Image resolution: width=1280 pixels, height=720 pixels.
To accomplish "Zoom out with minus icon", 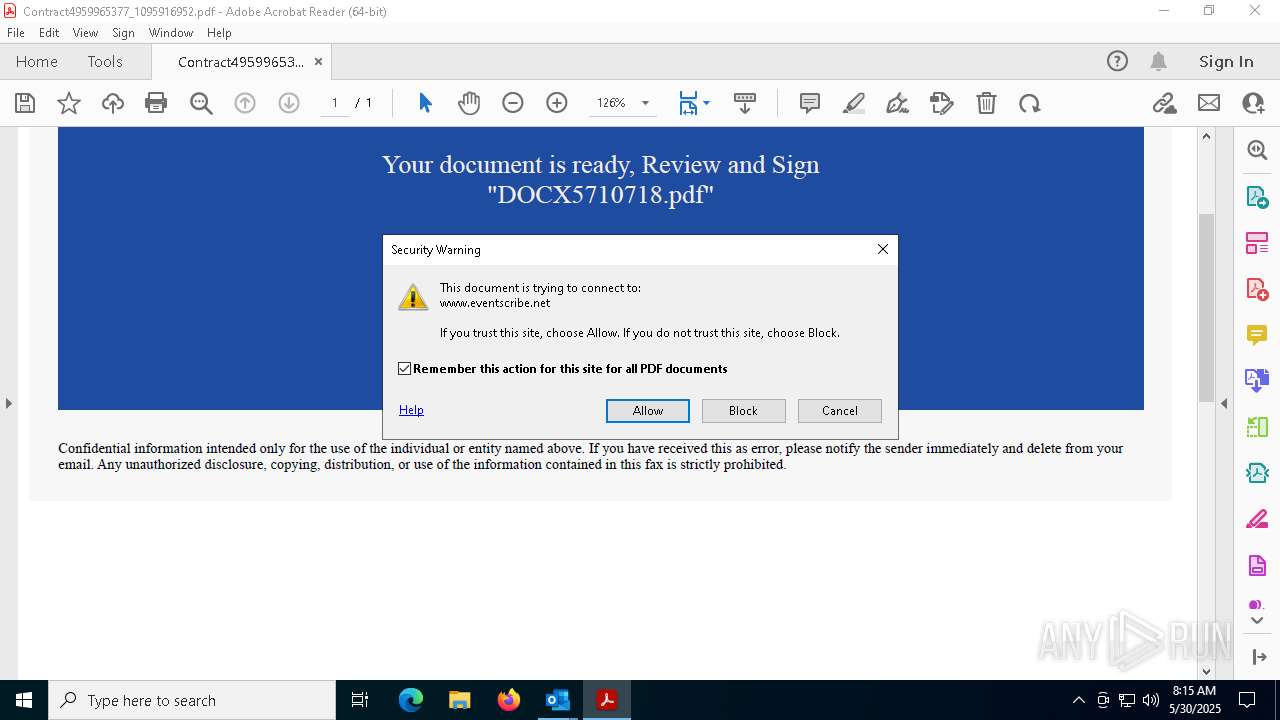I will (513, 103).
